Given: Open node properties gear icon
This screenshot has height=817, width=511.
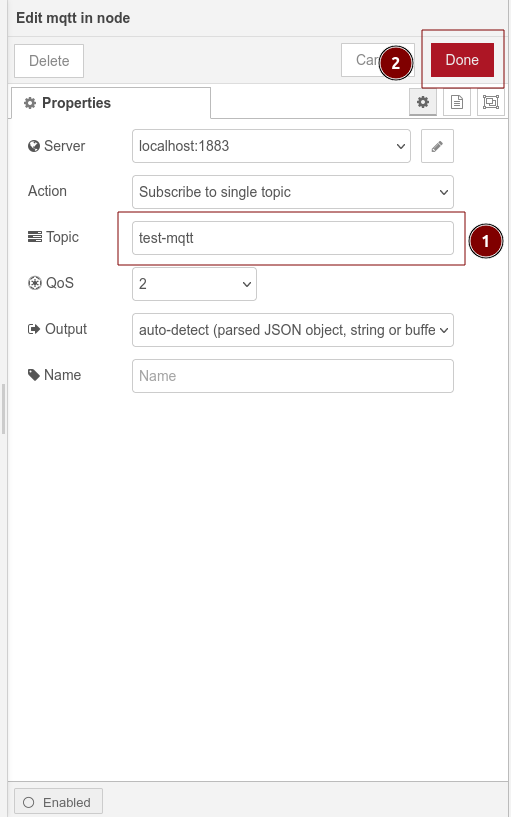Looking at the screenshot, I should tap(423, 102).
